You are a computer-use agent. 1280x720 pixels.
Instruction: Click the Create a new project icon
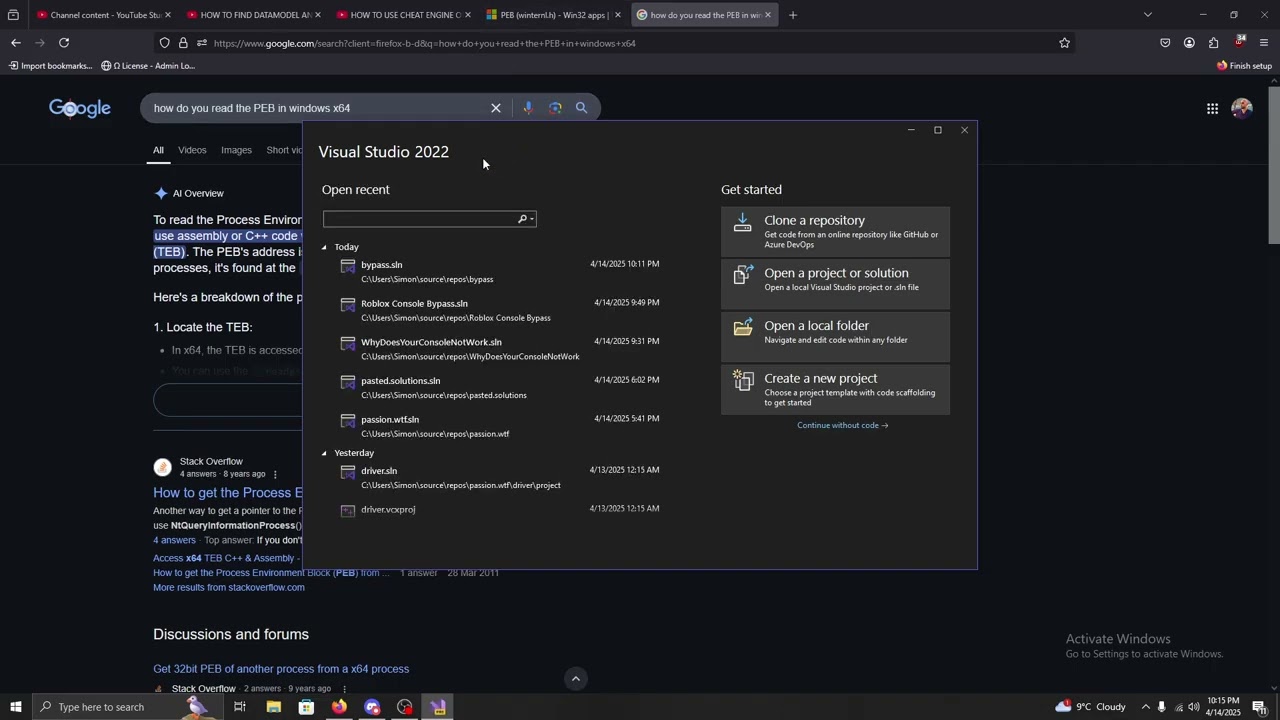pos(743,380)
